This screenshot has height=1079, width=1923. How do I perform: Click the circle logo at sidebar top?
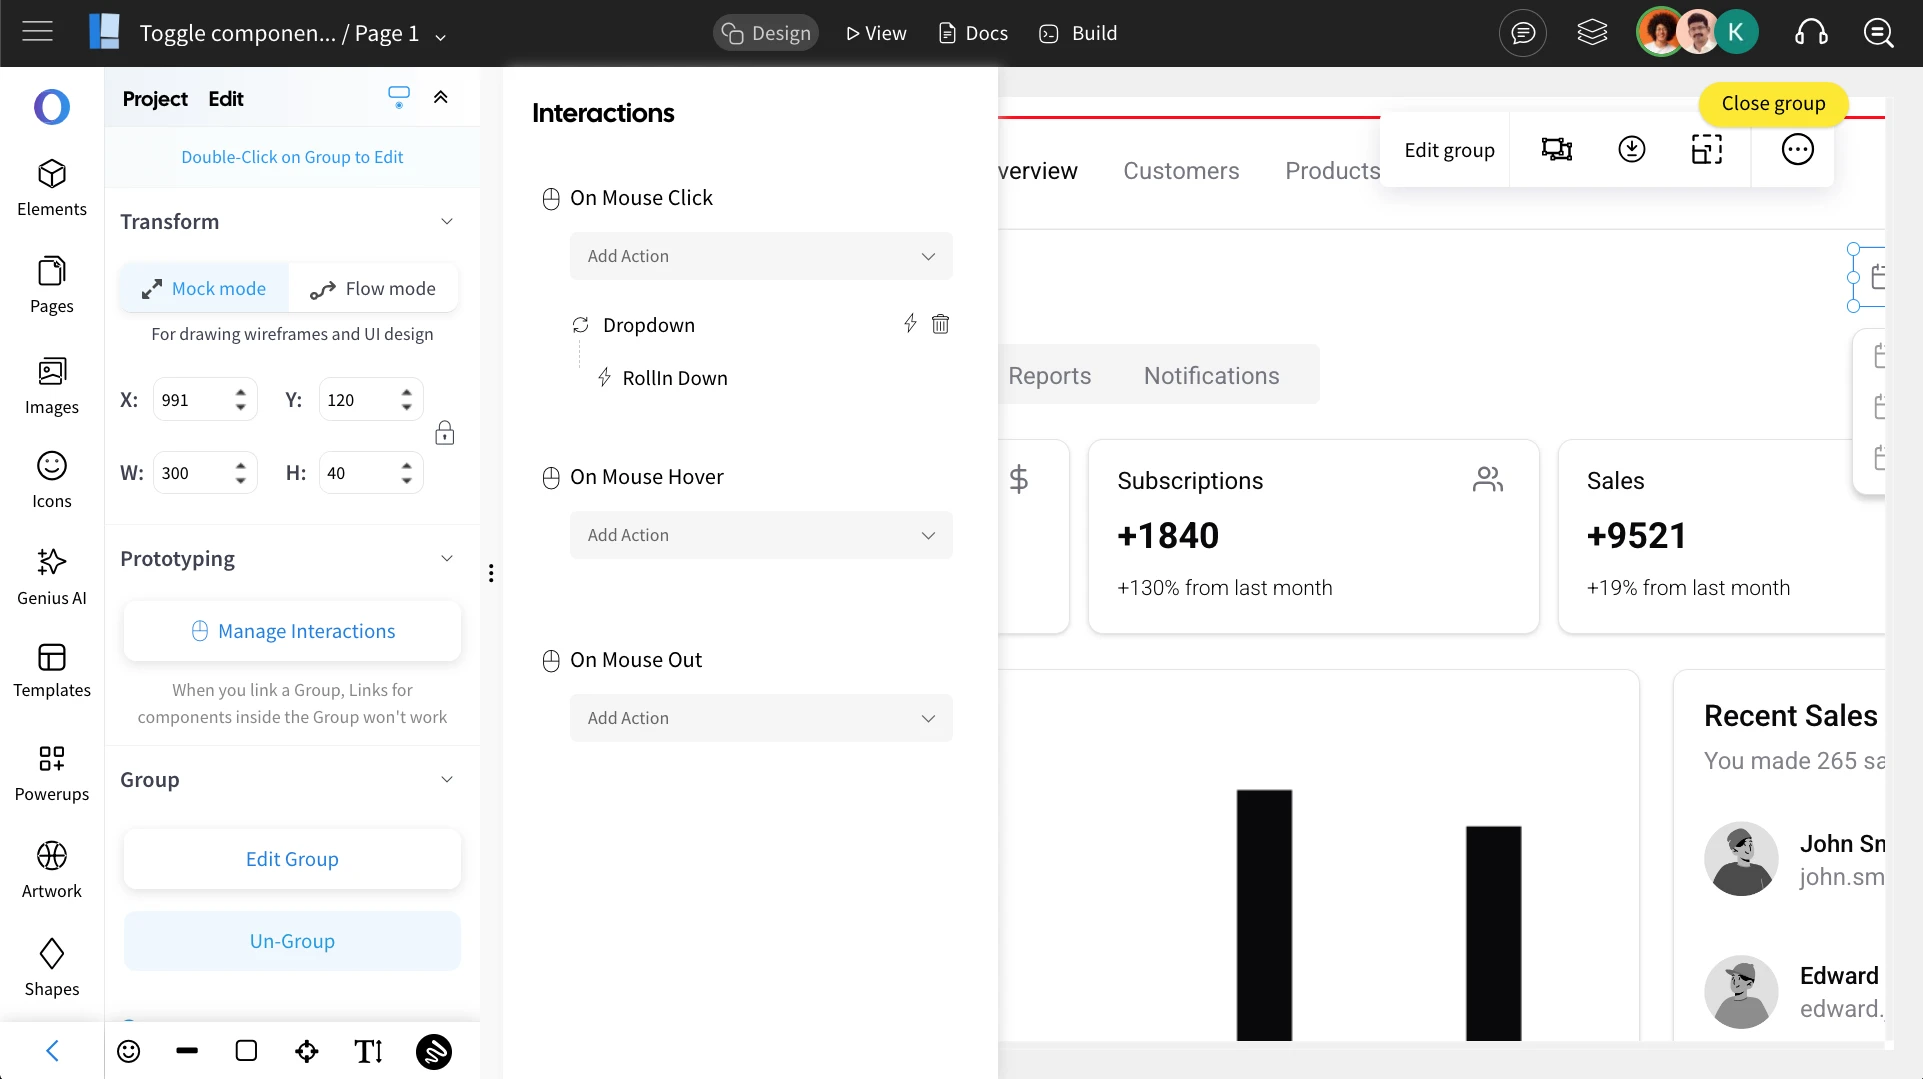[52, 107]
